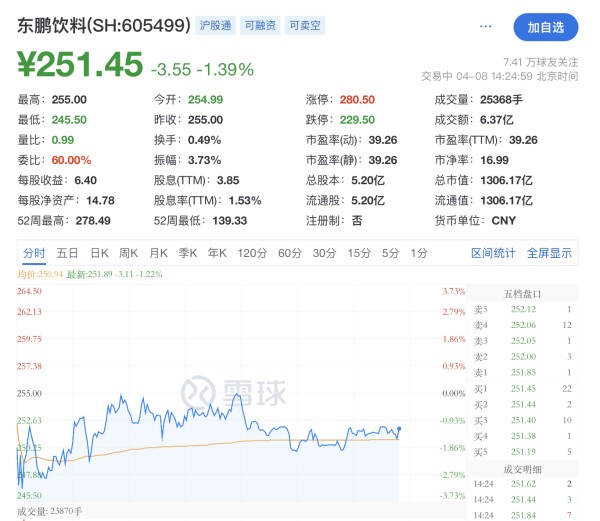The image size is (600, 521).
Task: Select the 买1 order row 251.45
Action: [x=523, y=389]
